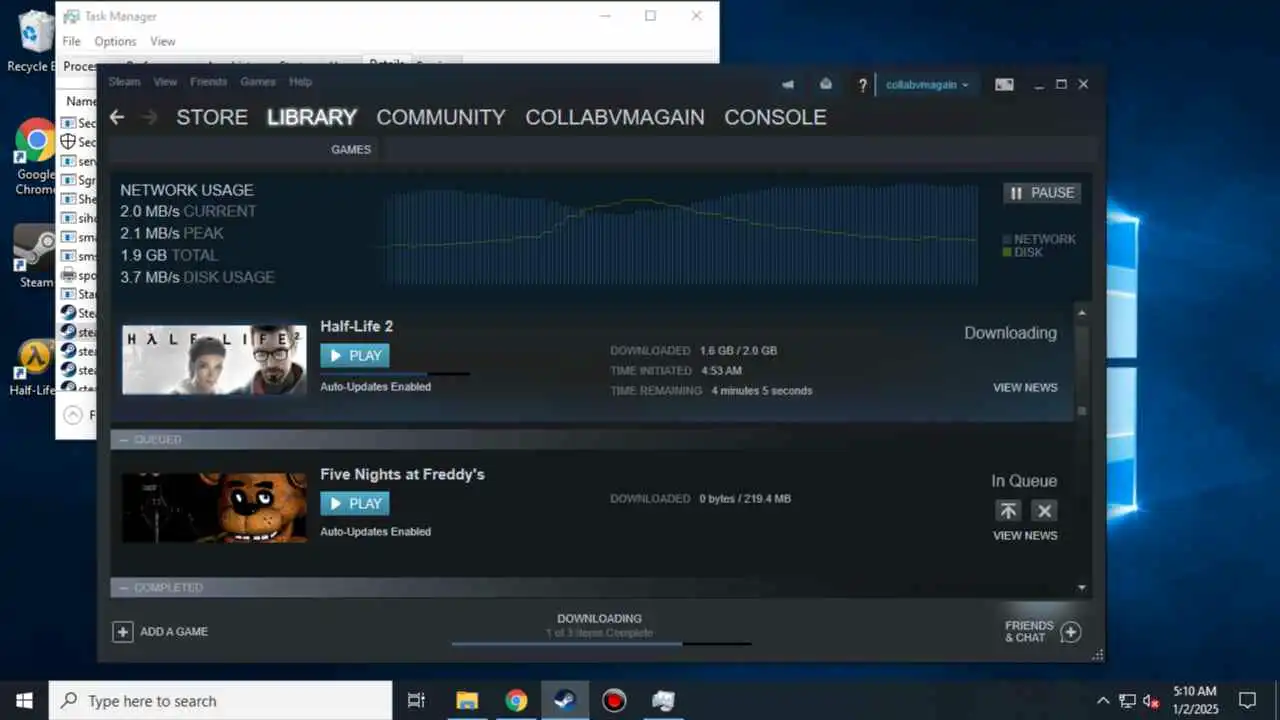Viewport: 1280px width, 720px height.
Task: Click the bottom download progress bar
Action: [x=601, y=644]
